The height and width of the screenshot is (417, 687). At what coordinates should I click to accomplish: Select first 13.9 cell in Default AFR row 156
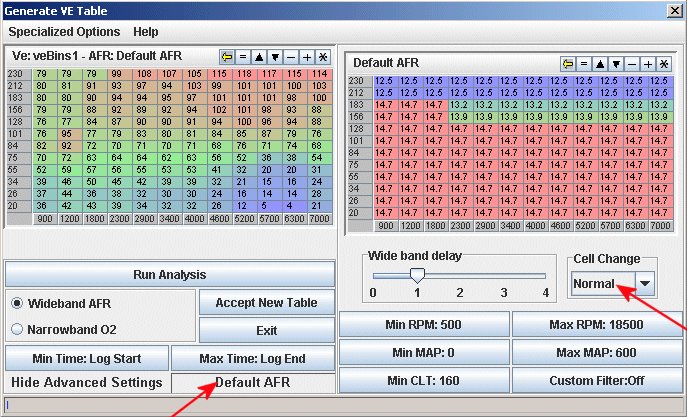(460, 117)
